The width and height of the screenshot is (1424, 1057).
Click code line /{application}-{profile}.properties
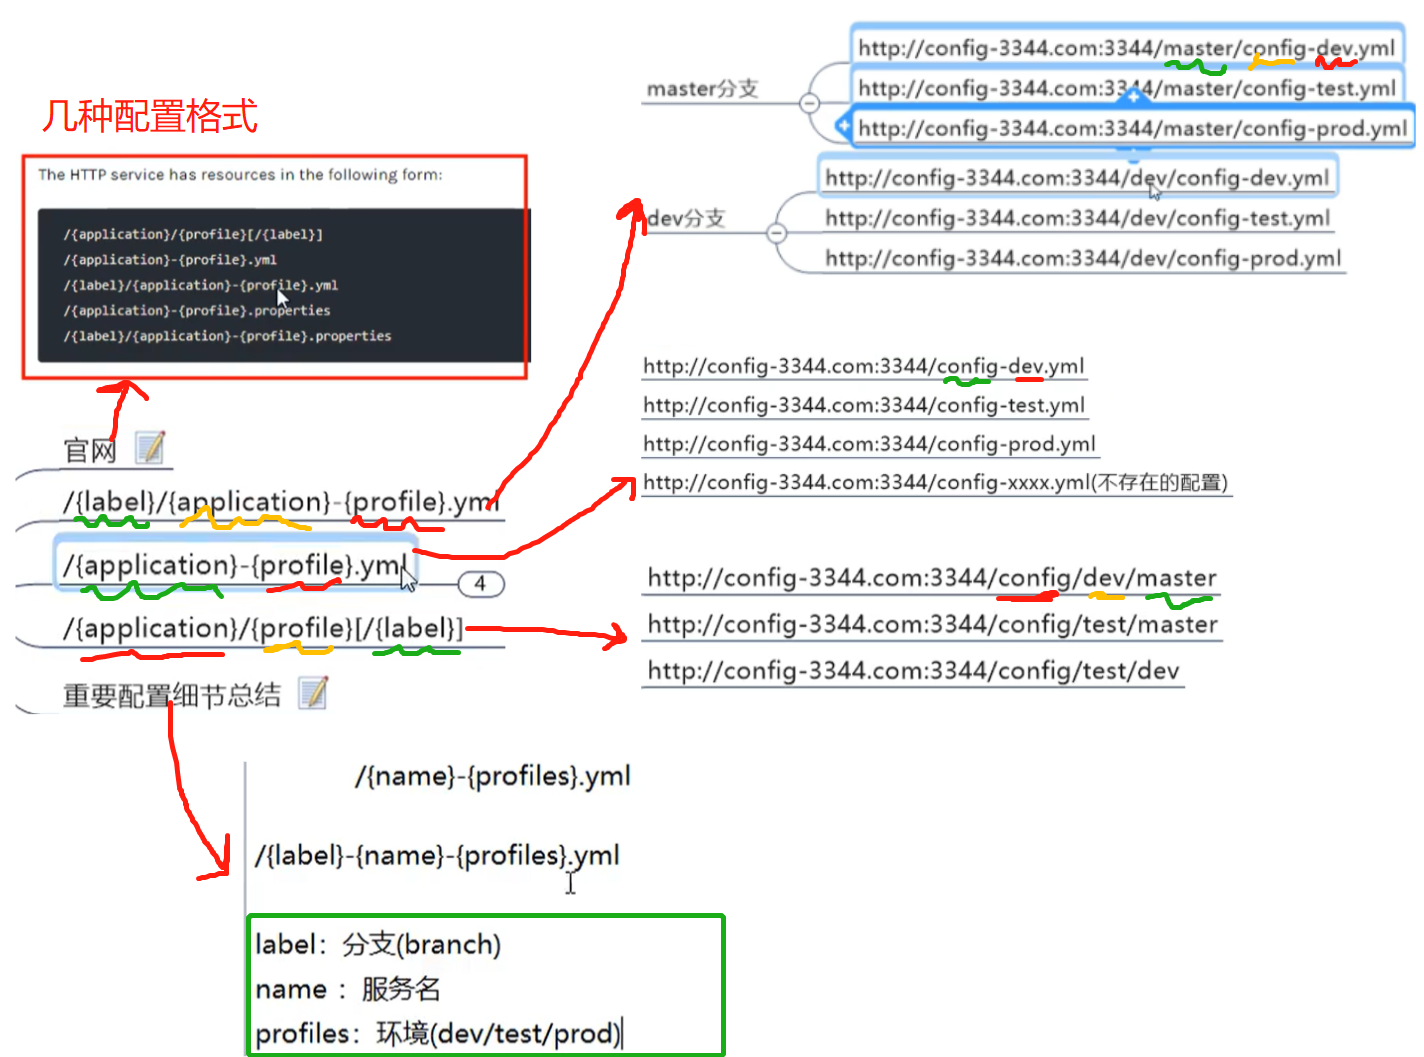[197, 311]
